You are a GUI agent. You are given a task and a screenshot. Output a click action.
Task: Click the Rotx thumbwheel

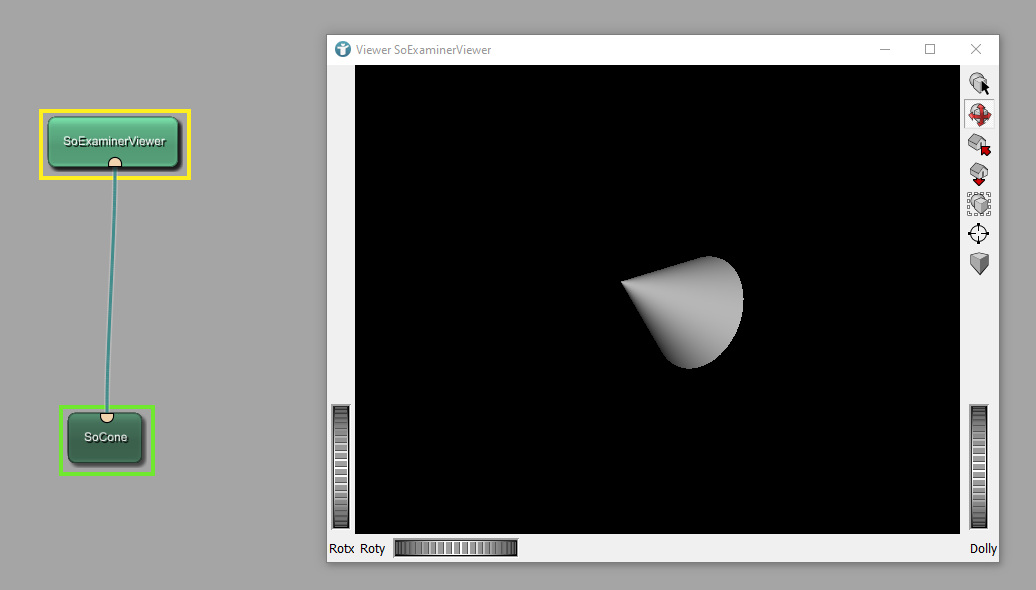pyautogui.click(x=341, y=466)
